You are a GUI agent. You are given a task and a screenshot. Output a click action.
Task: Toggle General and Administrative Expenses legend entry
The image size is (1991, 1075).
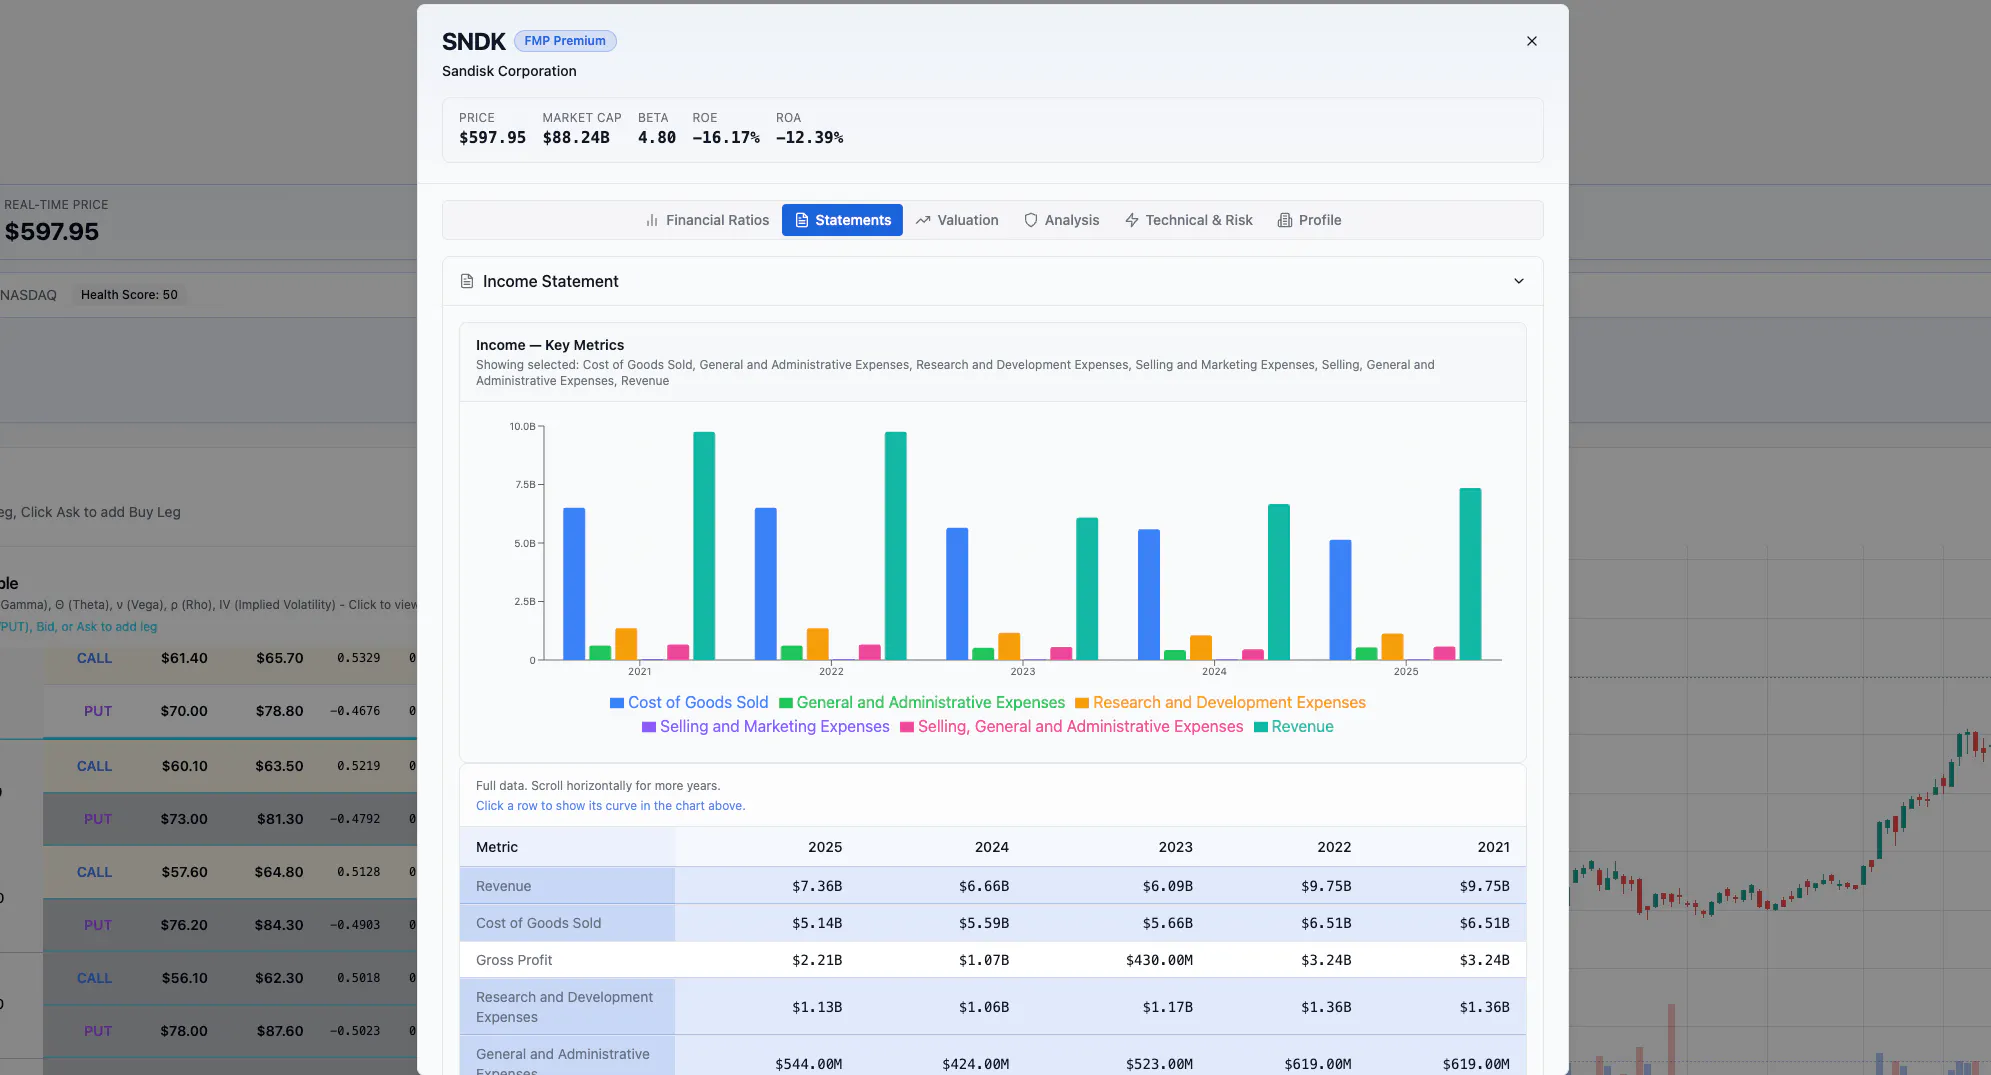(x=921, y=703)
